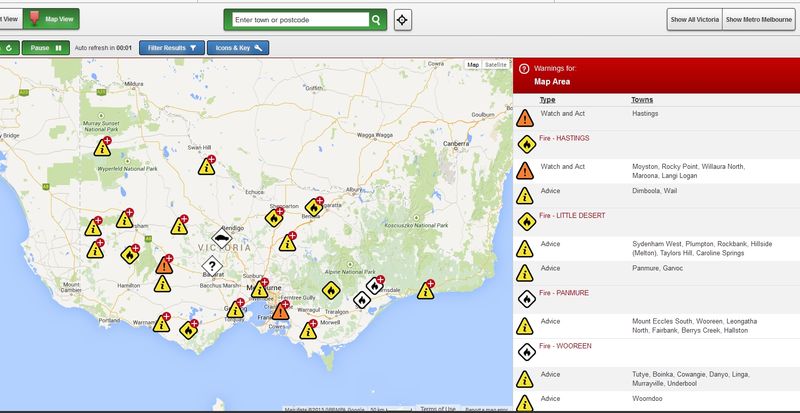Click the towns text Dimboola, Wail

tap(655, 191)
